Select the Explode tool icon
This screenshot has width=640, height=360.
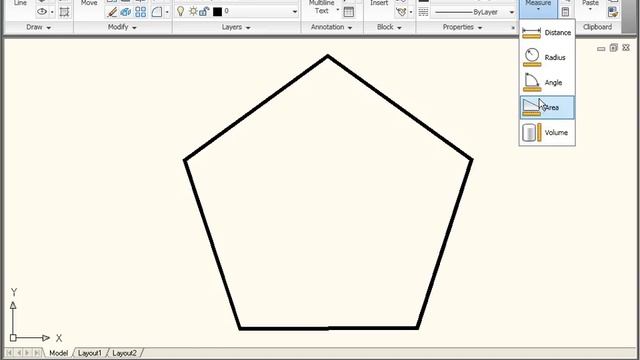tap(126, 12)
